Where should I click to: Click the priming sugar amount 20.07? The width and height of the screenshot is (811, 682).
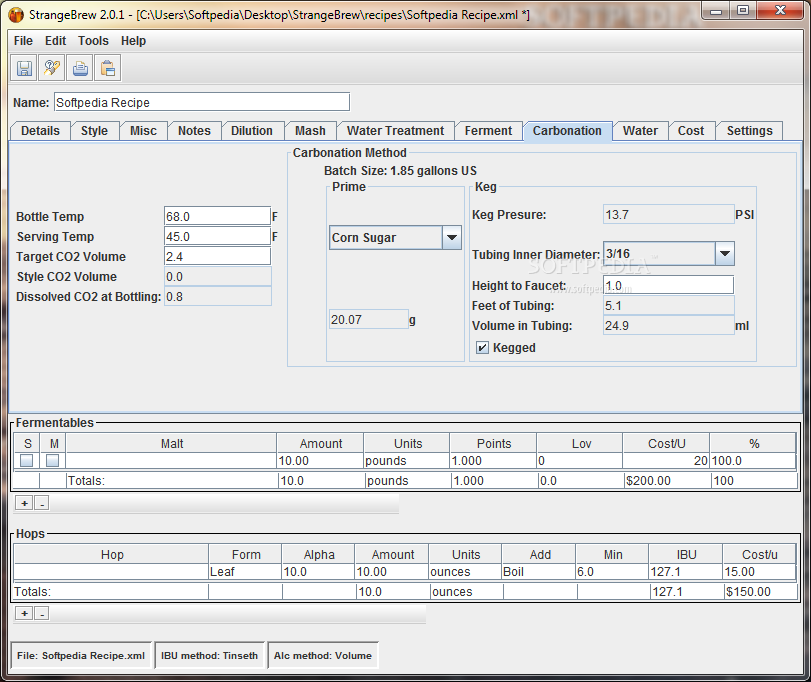[368, 320]
